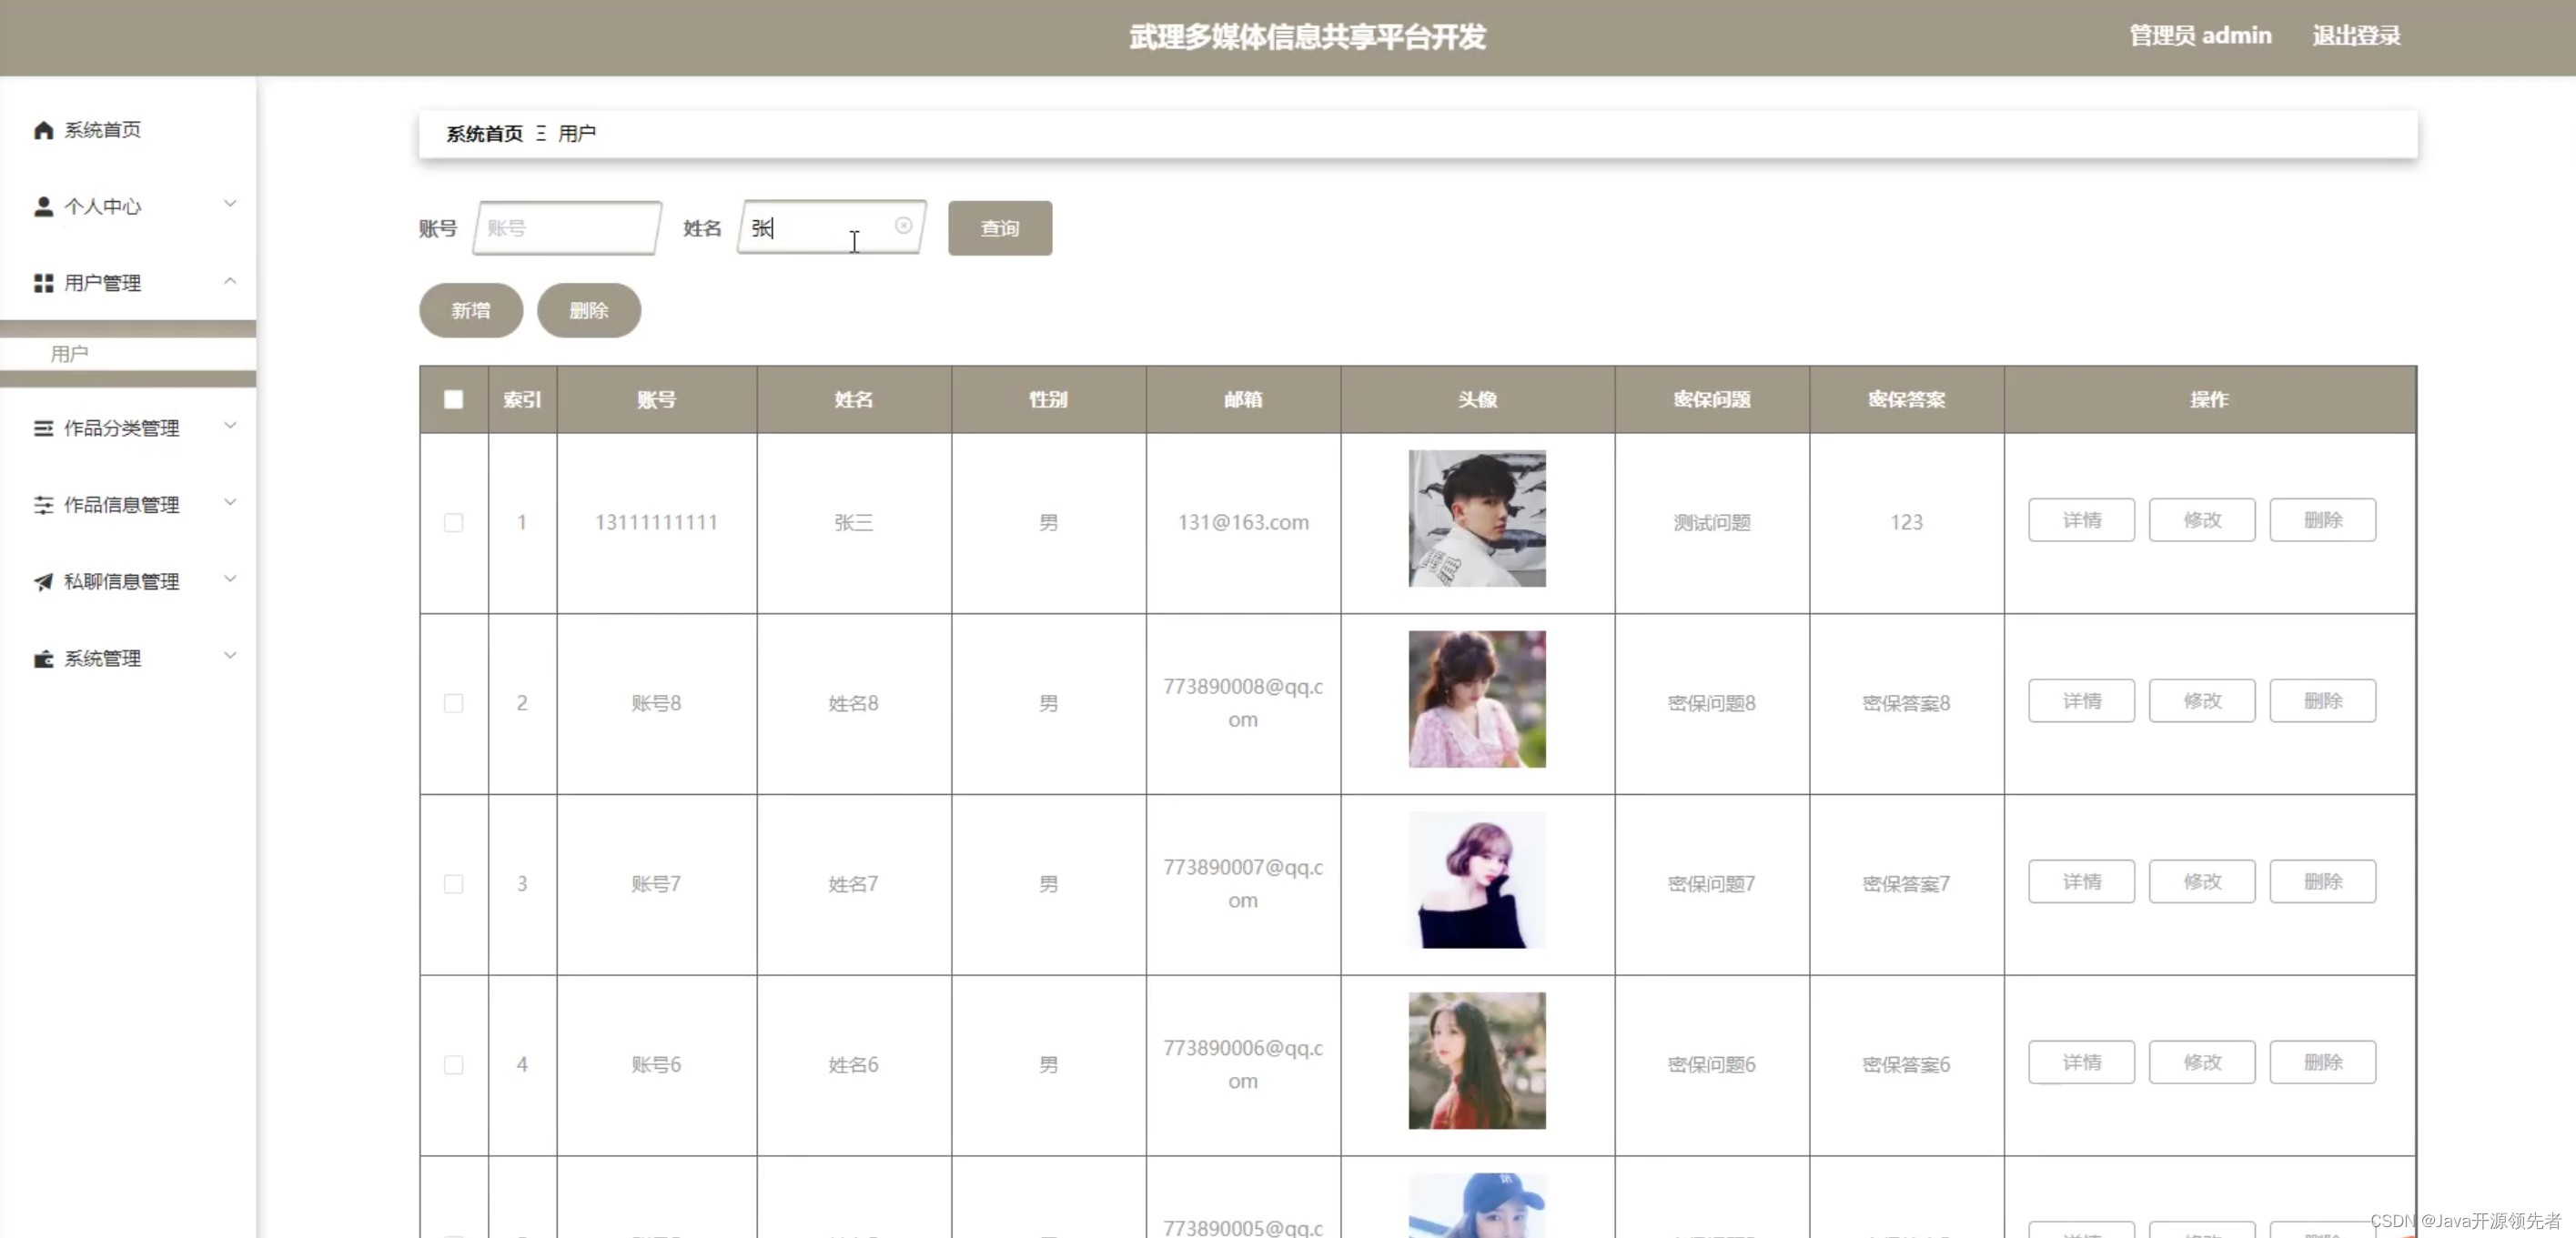
Task: Click the 账号 input field
Action: [x=566, y=228]
